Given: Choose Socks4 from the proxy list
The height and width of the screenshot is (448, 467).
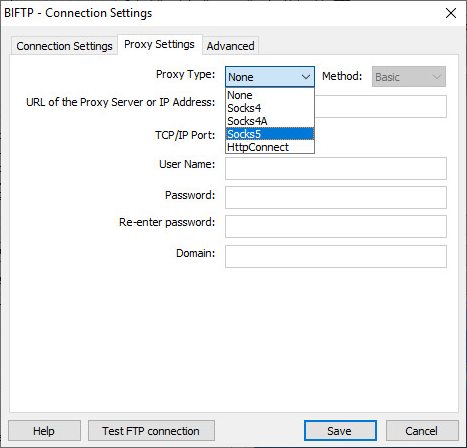Looking at the screenshot, I should [x=270, y=108].
